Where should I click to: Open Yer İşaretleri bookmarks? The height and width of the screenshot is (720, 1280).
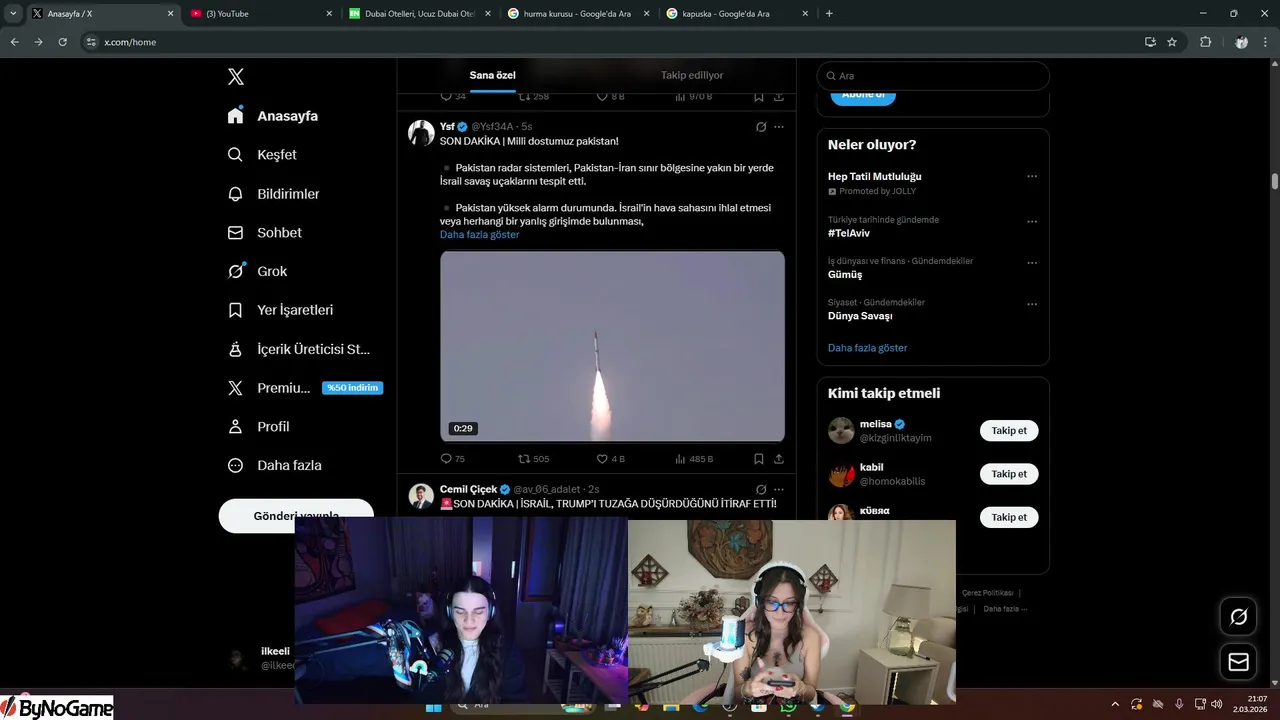pos(280,310)
